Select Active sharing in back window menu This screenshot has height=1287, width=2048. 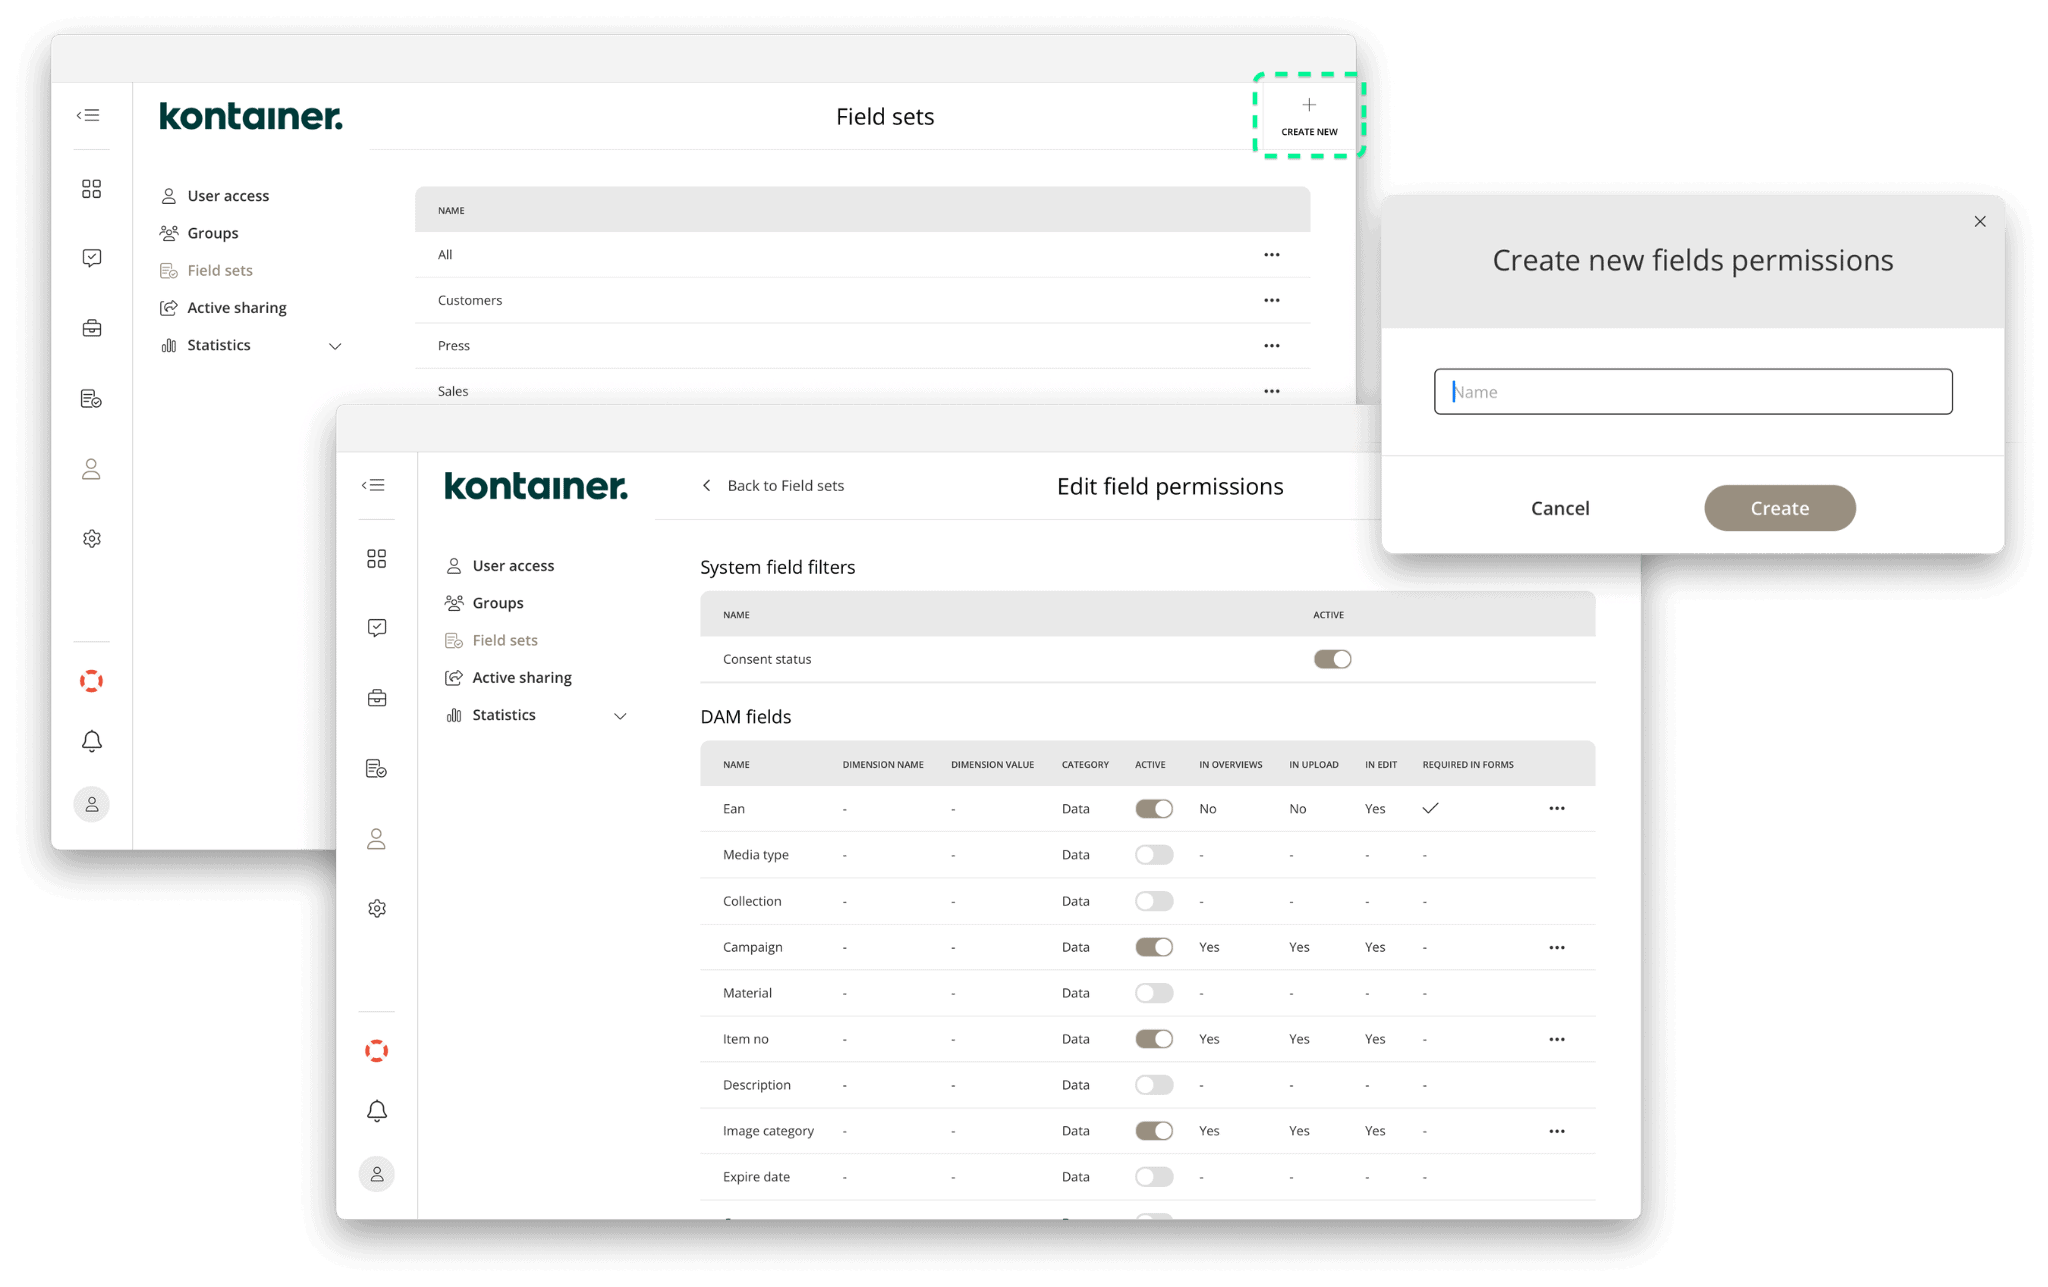click(x=237, y=308)
